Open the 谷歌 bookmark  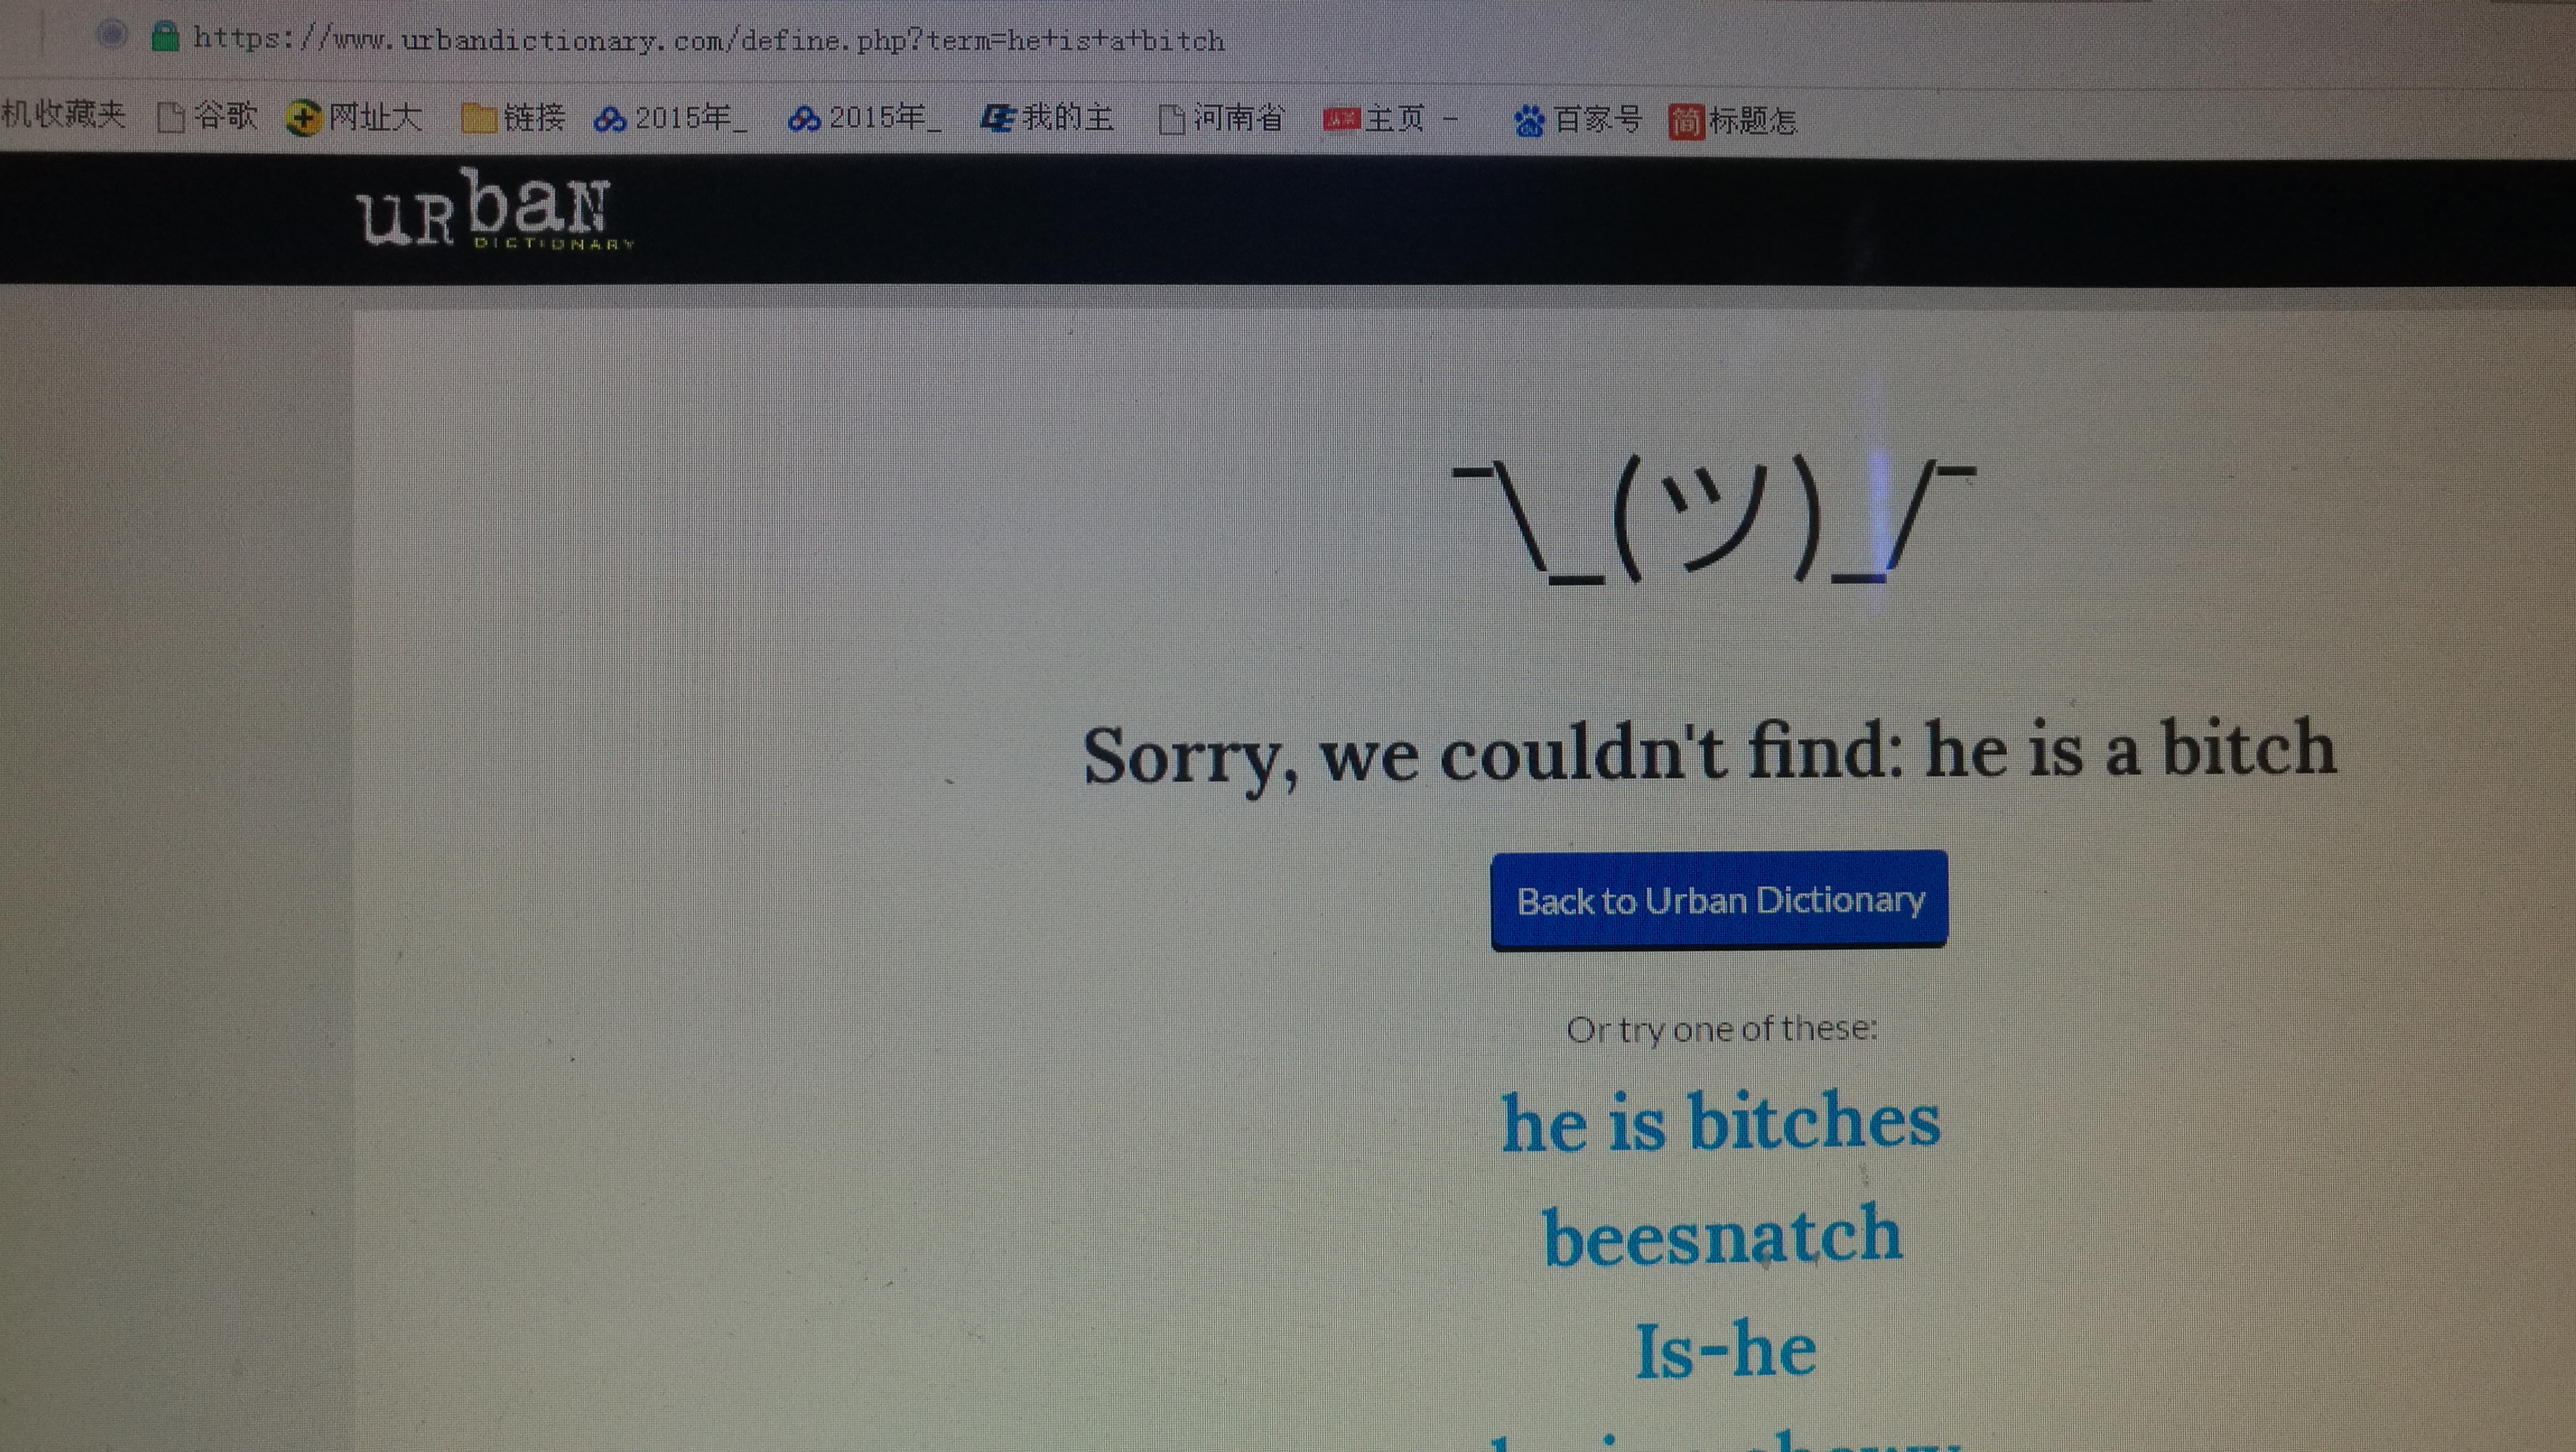(x=208, y=117)
